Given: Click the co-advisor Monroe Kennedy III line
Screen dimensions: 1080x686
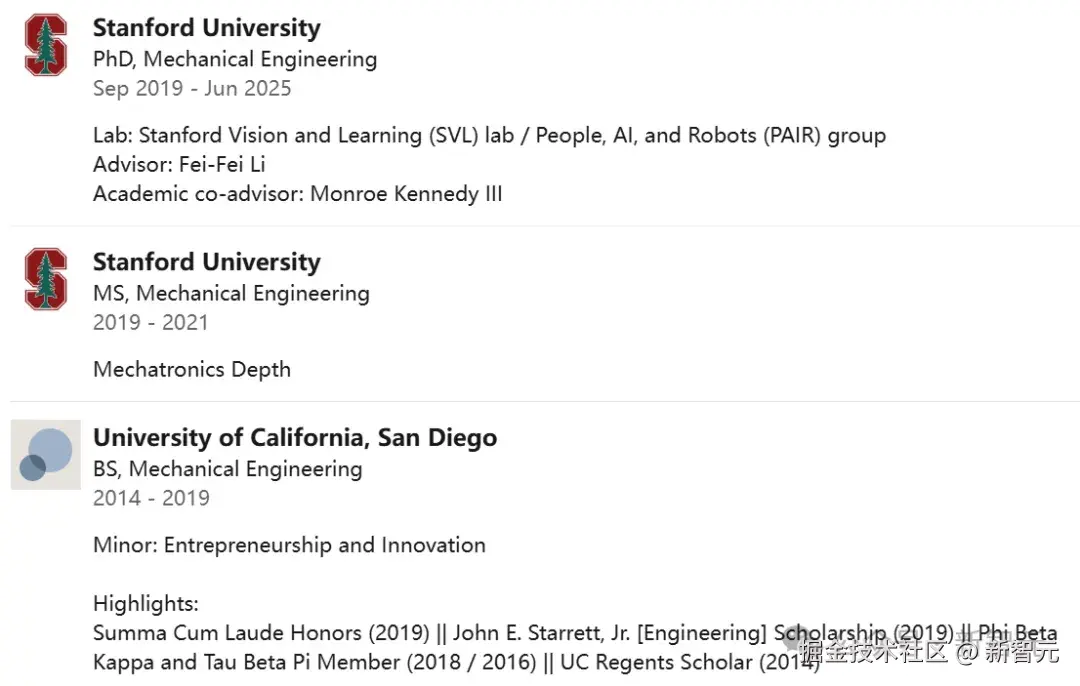Looking at the screenshot, I should pos(297,194).
